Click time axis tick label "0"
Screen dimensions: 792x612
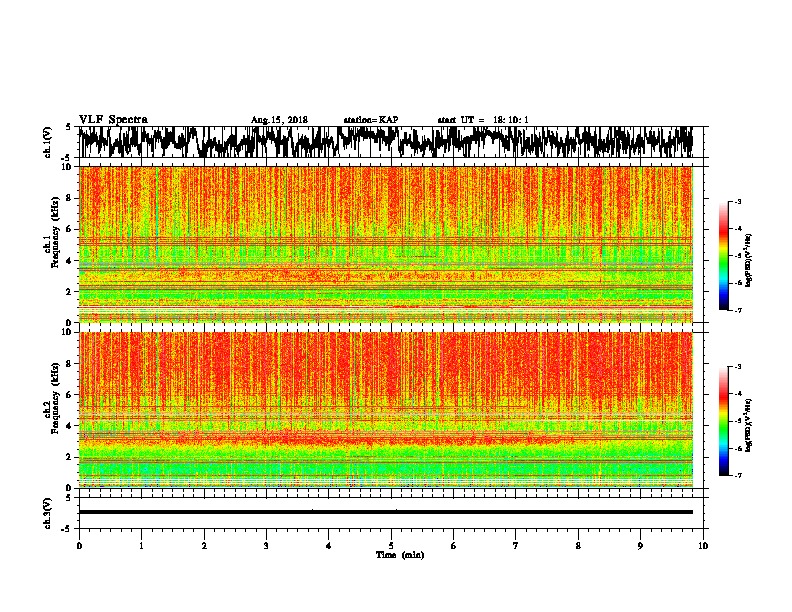[x=79, y=546]
